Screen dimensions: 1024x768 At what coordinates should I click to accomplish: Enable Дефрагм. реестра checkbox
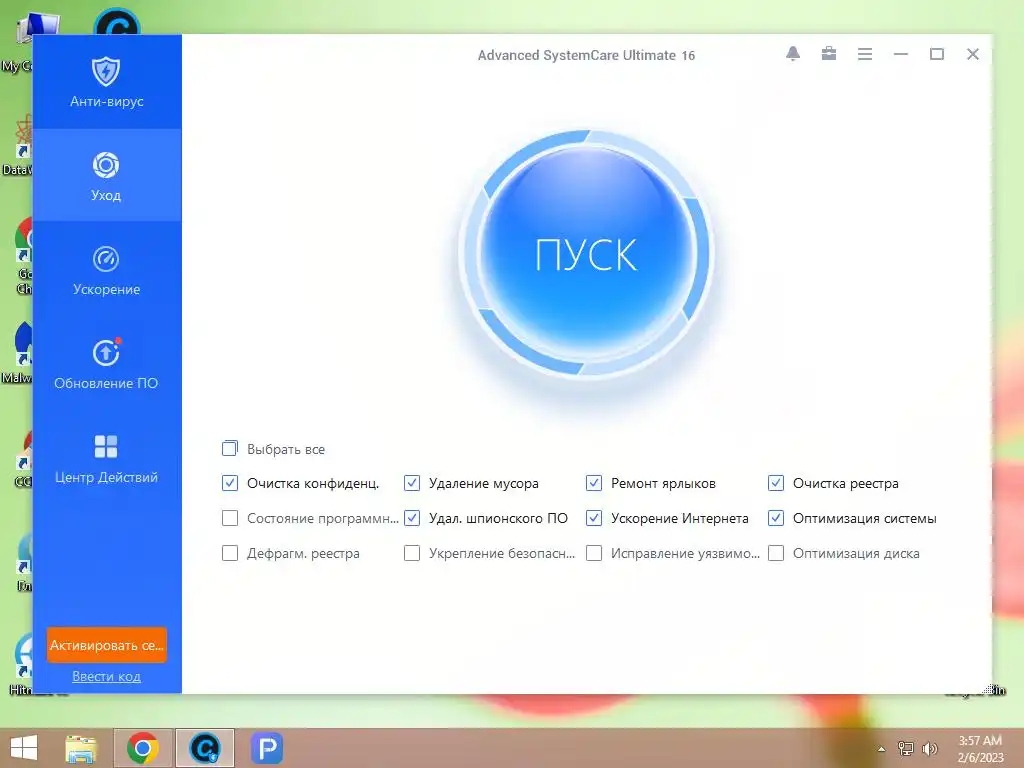(x=229, y=553)
